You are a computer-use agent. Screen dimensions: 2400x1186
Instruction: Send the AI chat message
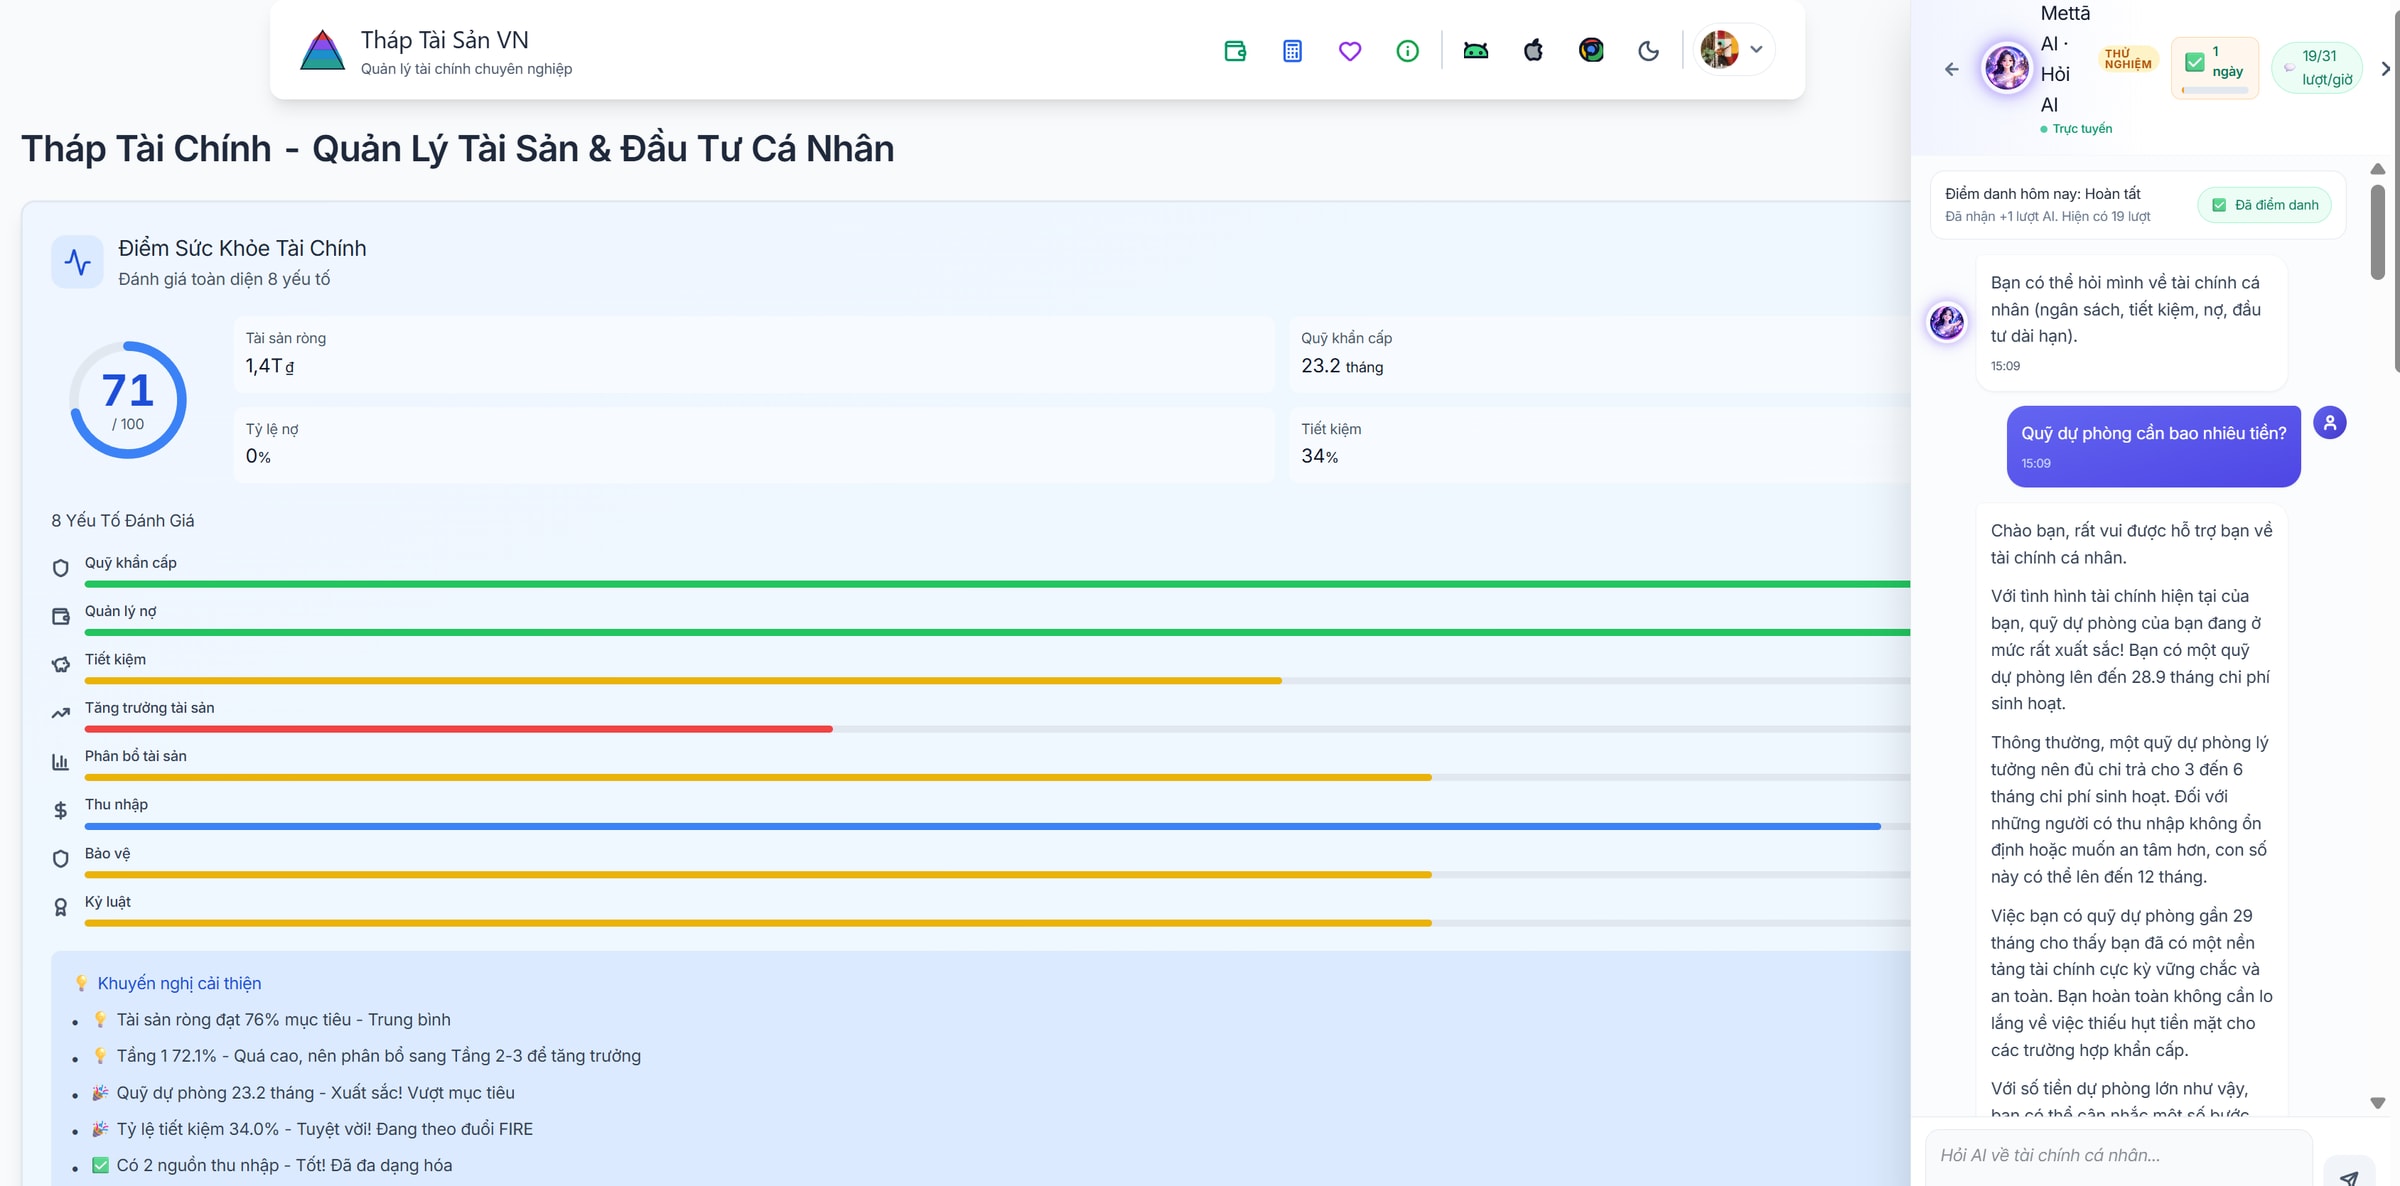[2348, 1176]
